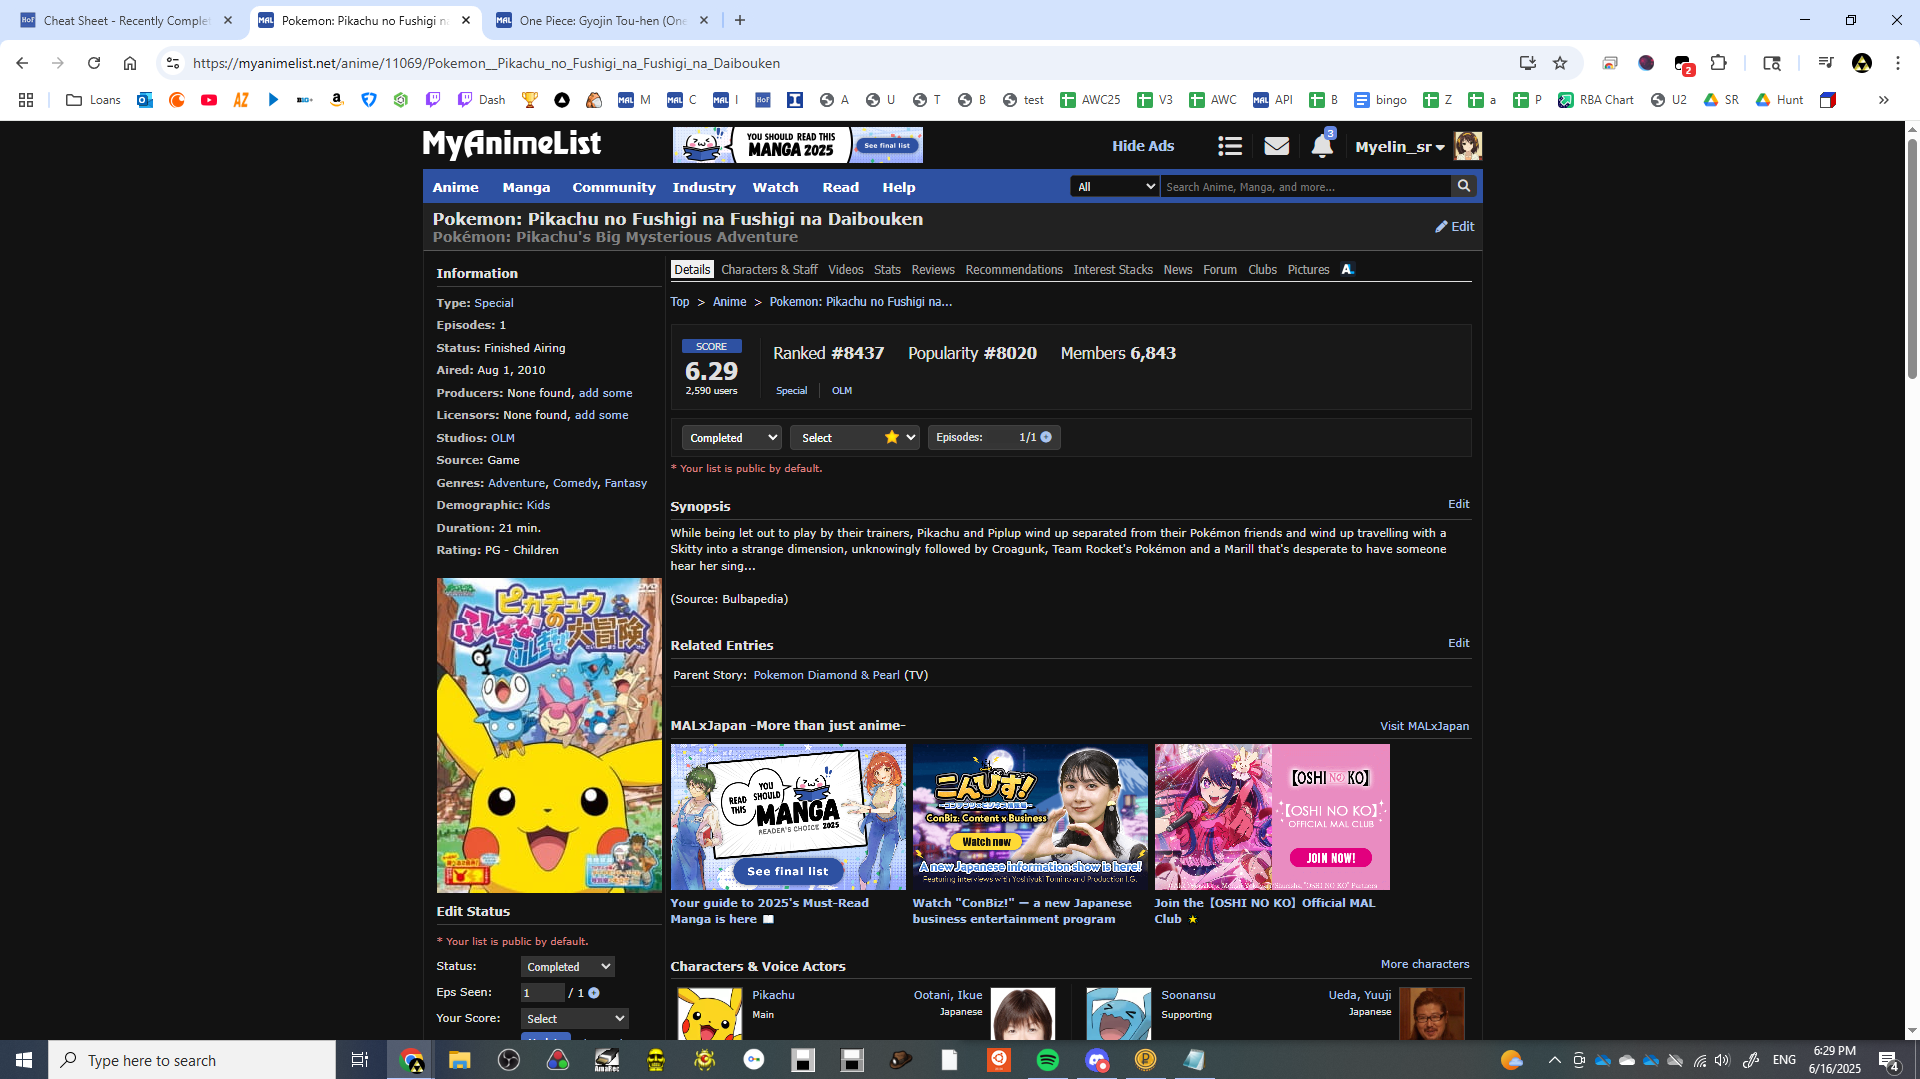Open the Twitch bookmark icon

[x=433, y=100]
